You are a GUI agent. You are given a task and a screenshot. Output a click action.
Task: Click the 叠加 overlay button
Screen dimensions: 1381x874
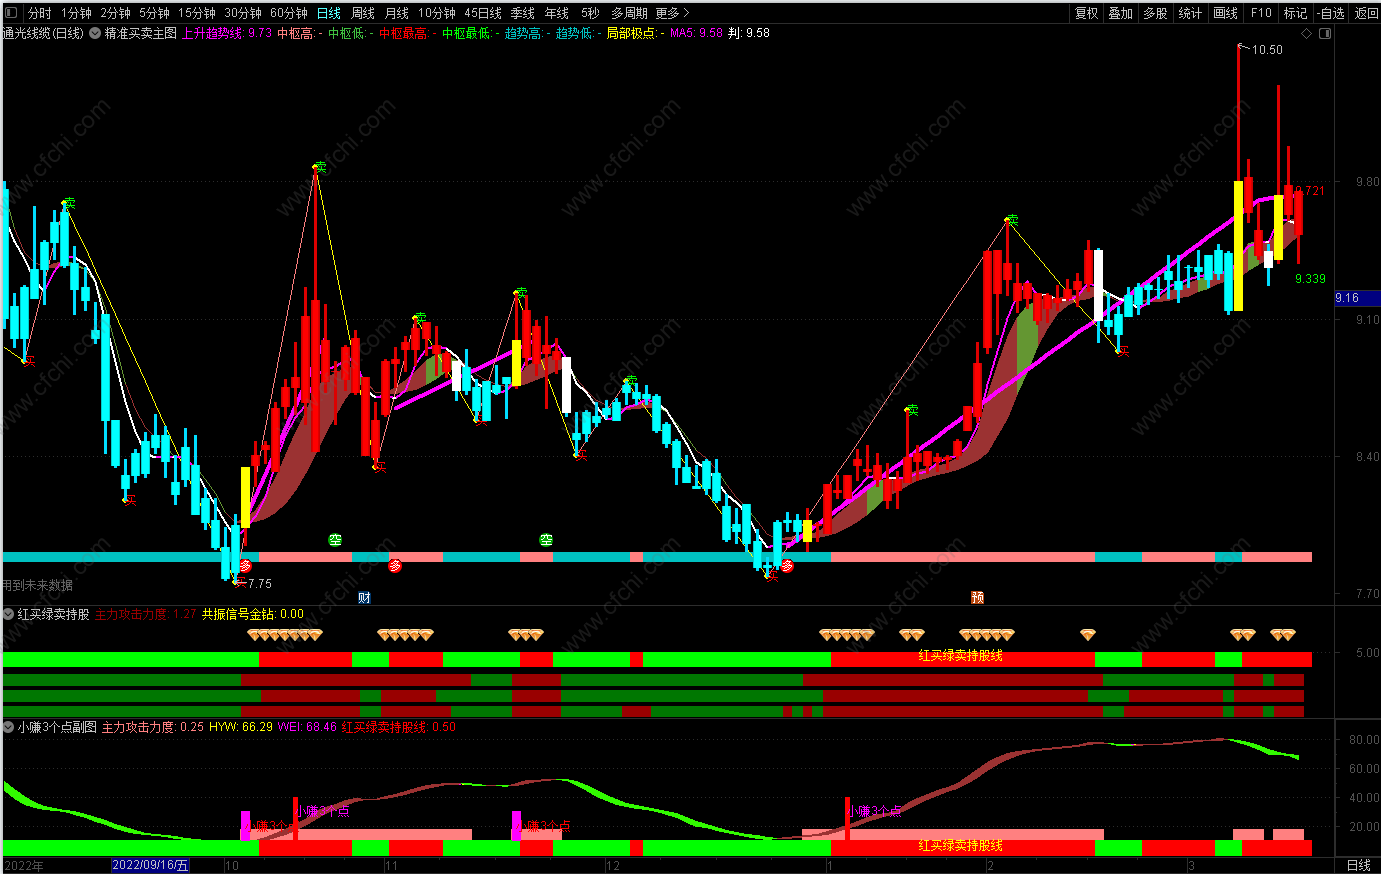pyautogui.click(x=1121, y=13)
